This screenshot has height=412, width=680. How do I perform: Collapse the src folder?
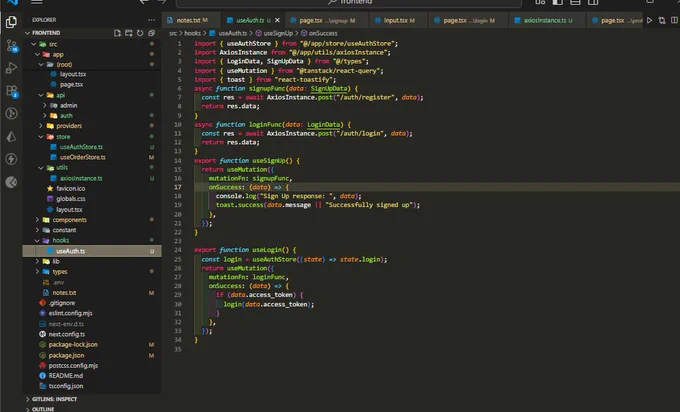pyautogui.click(x=33, y=44)
